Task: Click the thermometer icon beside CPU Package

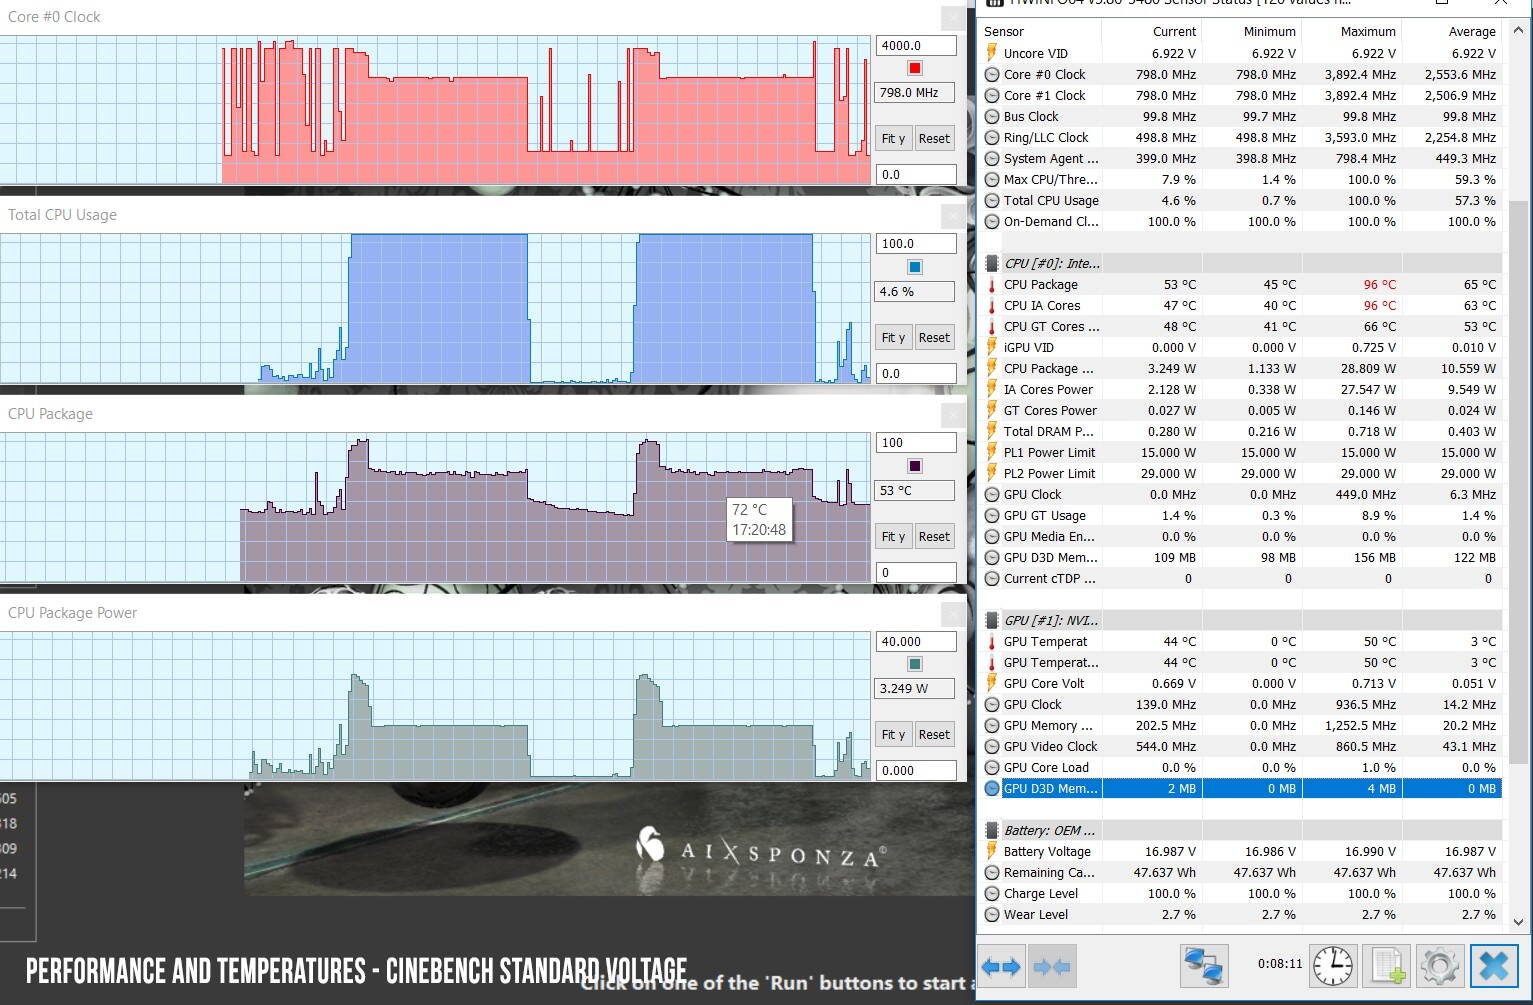Action: point(992,284)
